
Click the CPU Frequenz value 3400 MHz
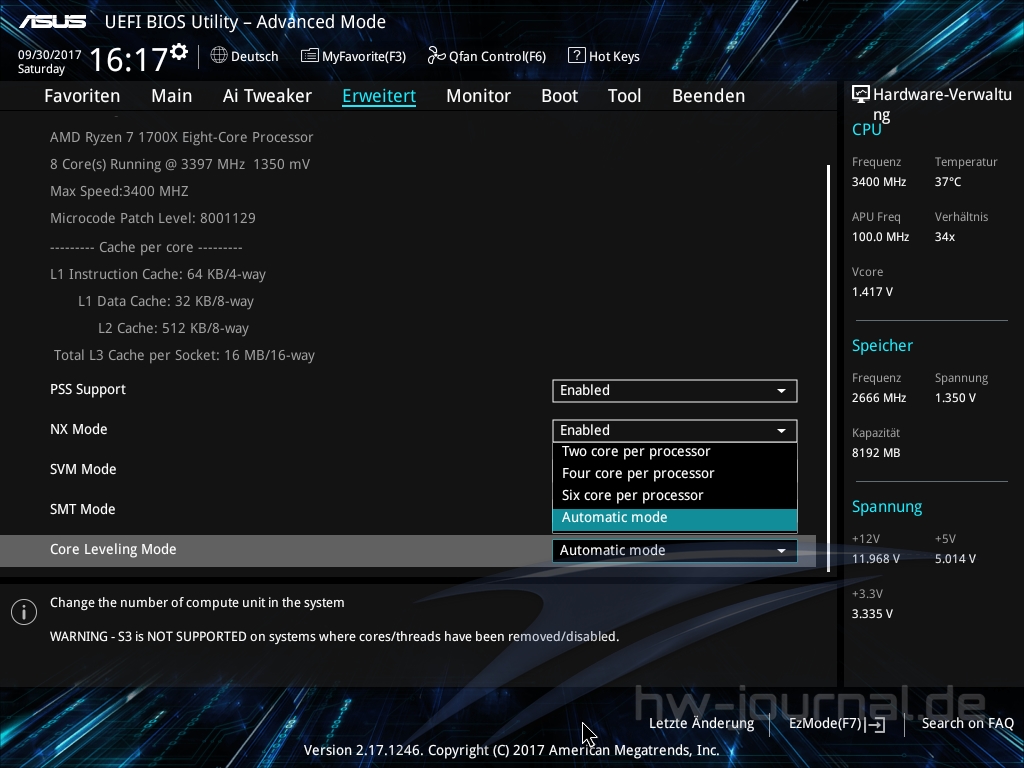click(879, 182)
